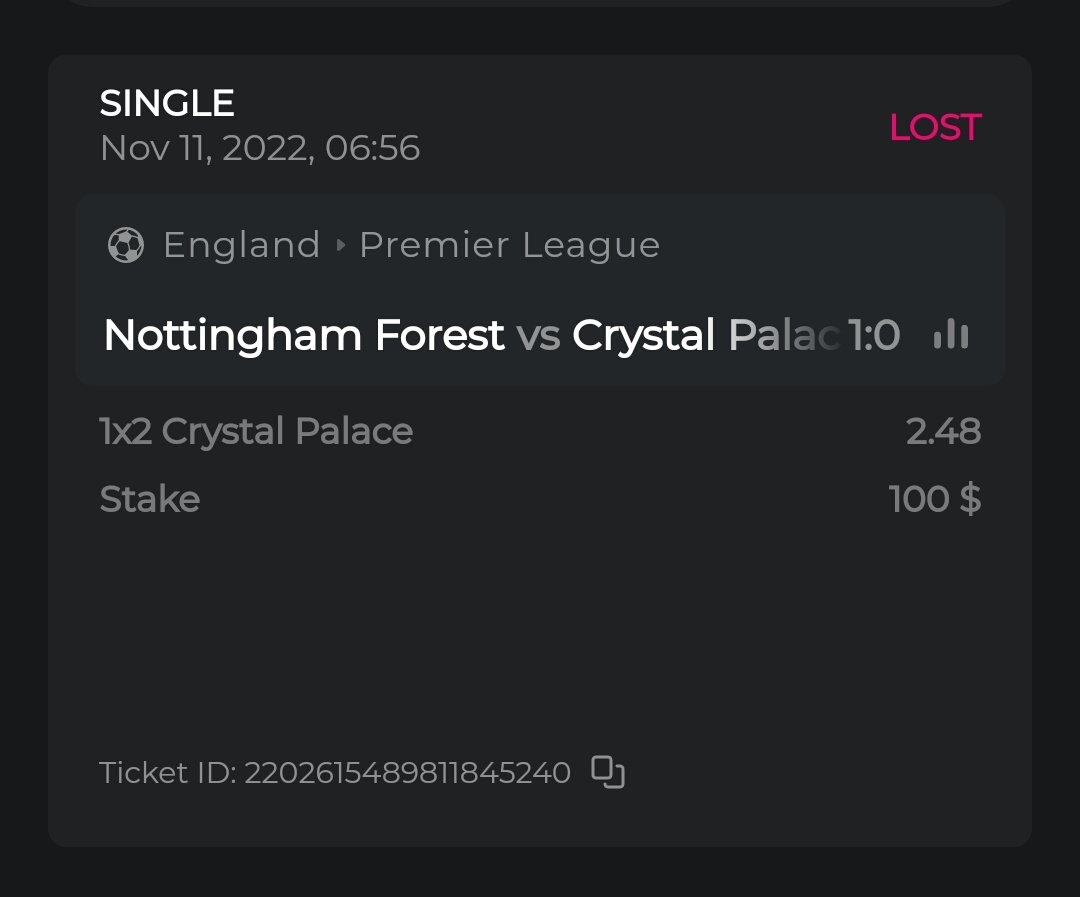Open match statistics bar chart icon
This screenshot has height=897, width=1080.
point(951,335)
